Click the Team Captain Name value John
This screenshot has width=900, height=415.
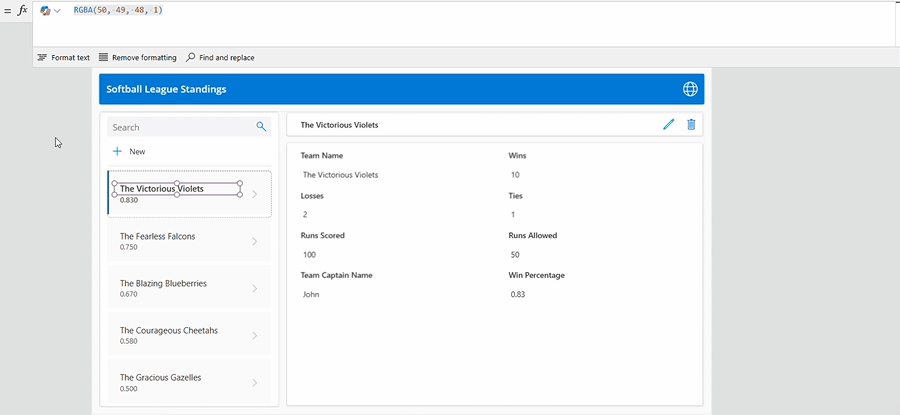(311, 295)
